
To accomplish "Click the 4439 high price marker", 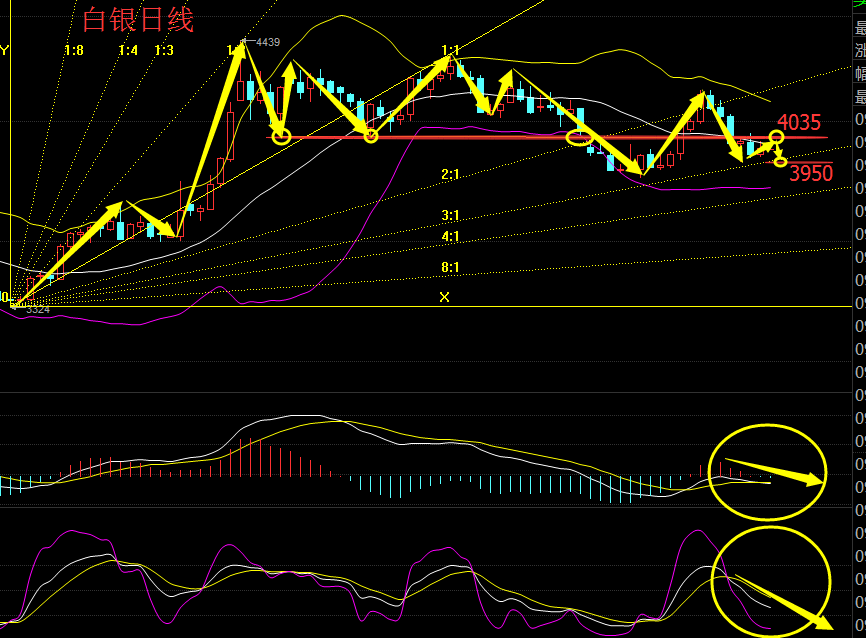I will pos(266,42).
